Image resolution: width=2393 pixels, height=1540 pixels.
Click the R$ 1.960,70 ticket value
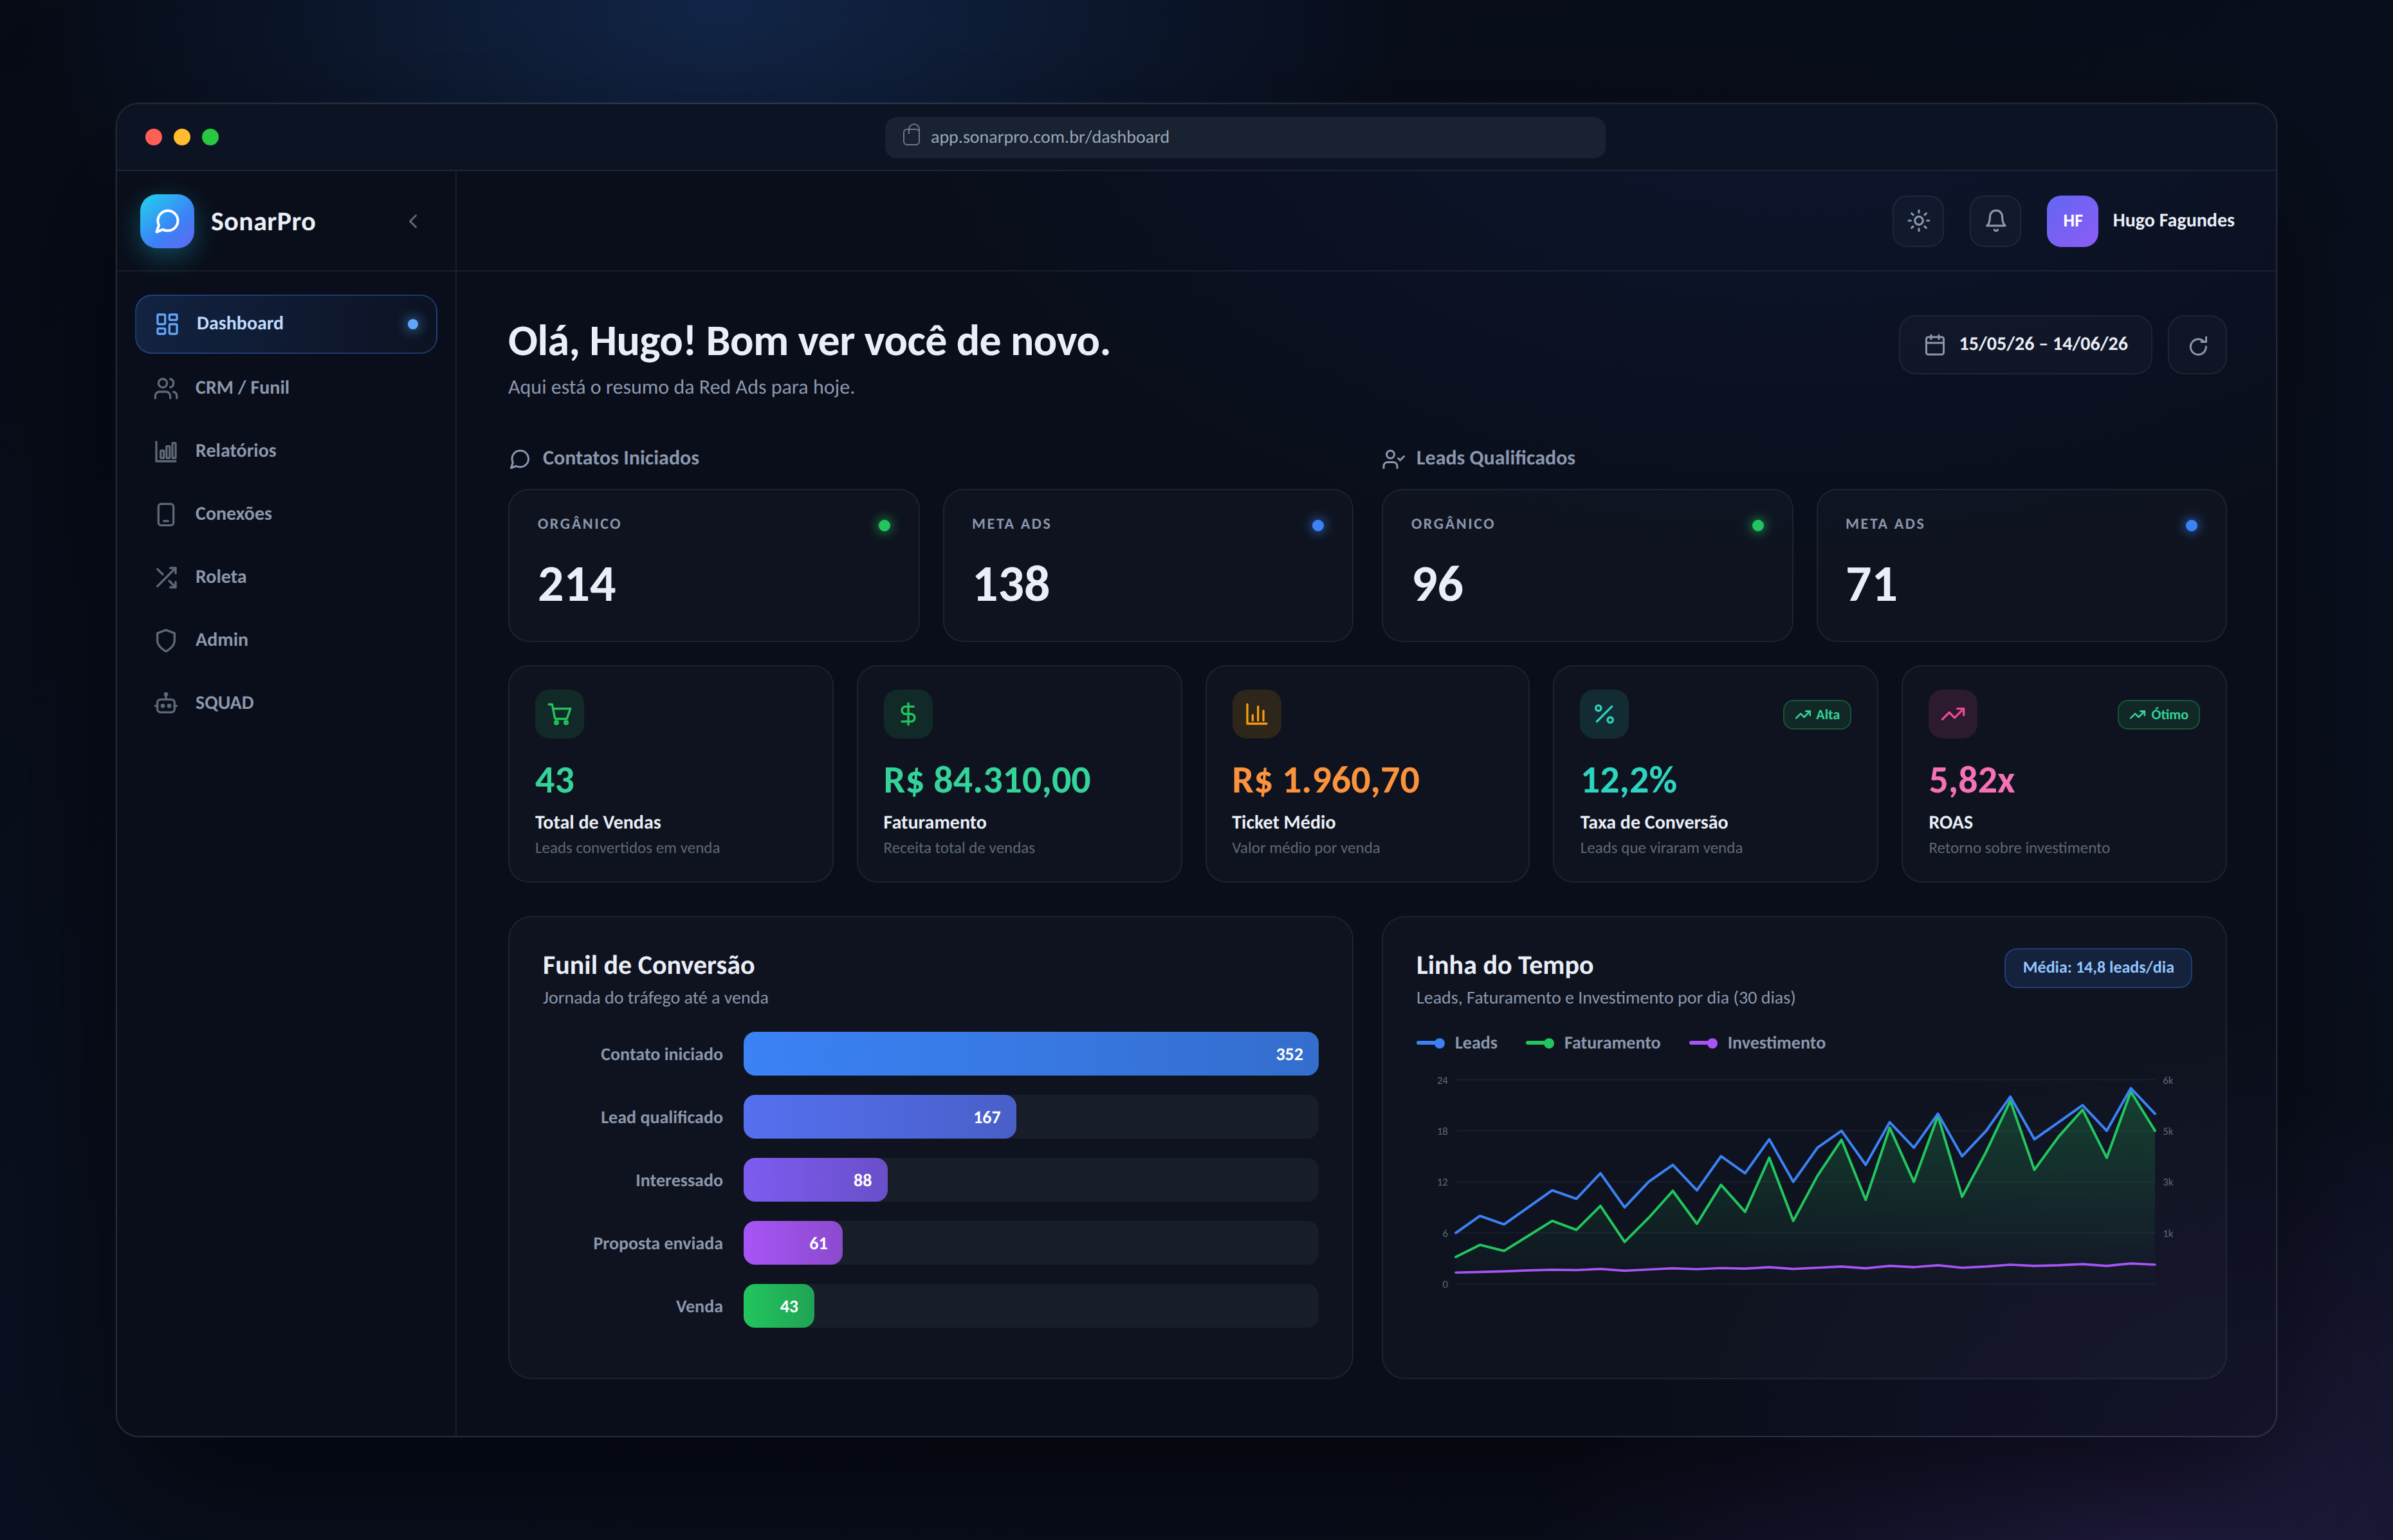point(1325,780)
